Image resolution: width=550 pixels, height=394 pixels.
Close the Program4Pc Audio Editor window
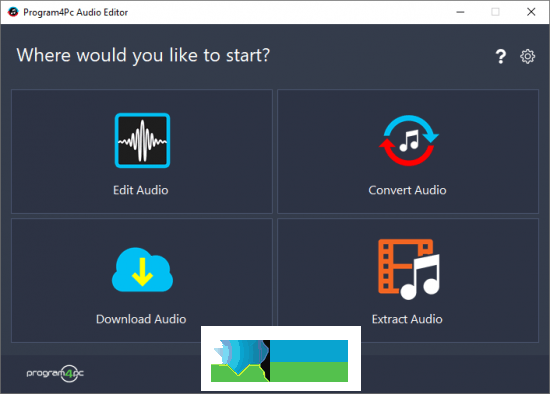click(x=531, y=12)
